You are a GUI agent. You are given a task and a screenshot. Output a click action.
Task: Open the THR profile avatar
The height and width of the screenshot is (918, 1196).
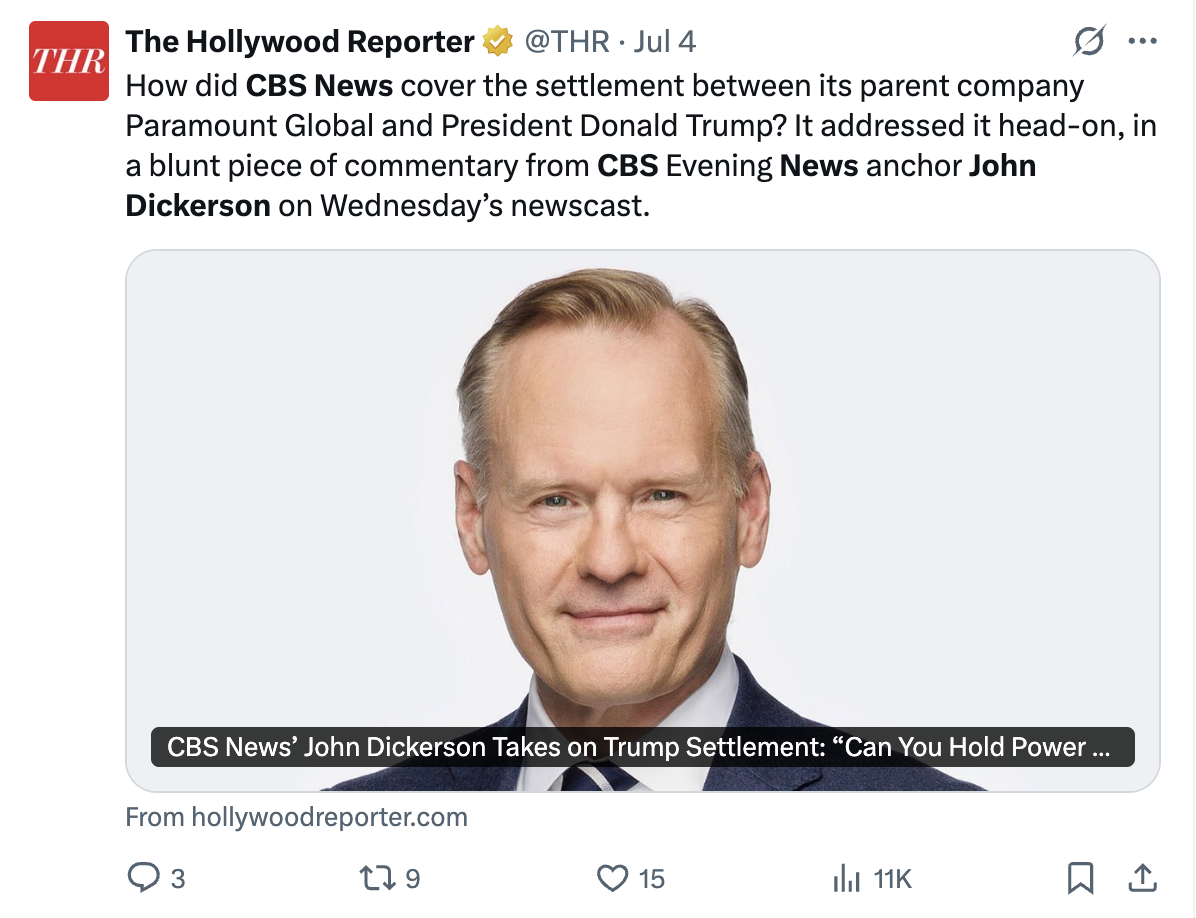pos(69,61)
